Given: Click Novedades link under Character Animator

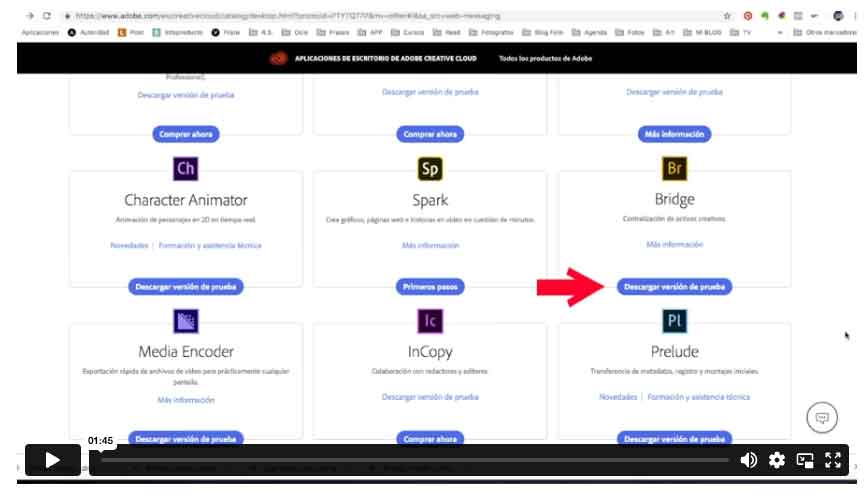Looking at the screenshot, I should [129, 245].
